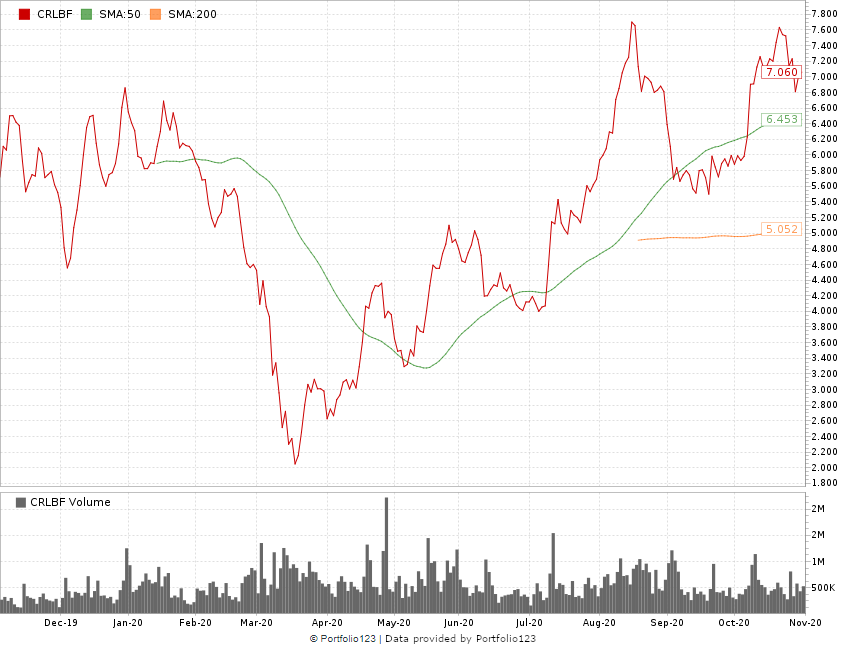Click the Sep-20 date axis label

667,623
